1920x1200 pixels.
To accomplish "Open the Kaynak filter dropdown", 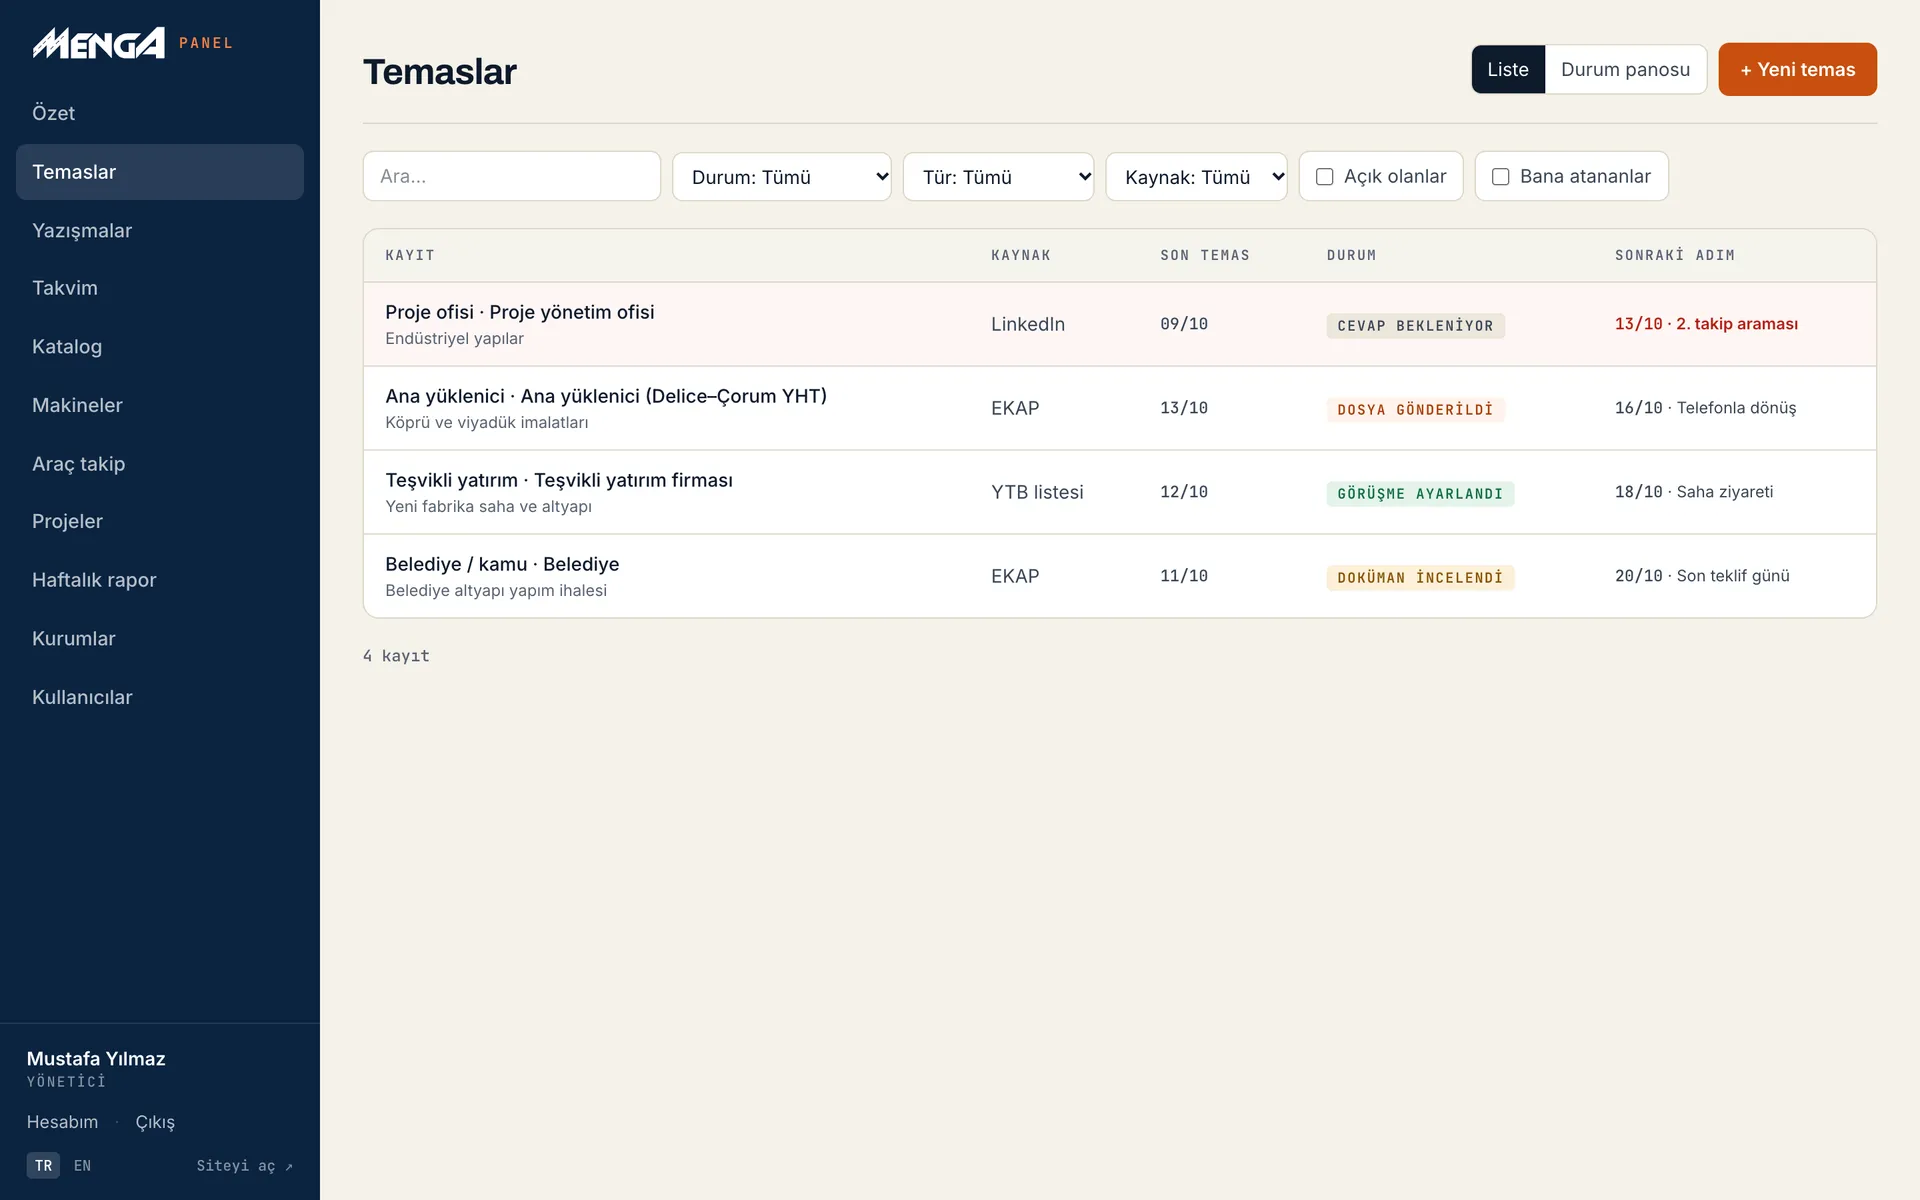I will tap(1196, 177).
